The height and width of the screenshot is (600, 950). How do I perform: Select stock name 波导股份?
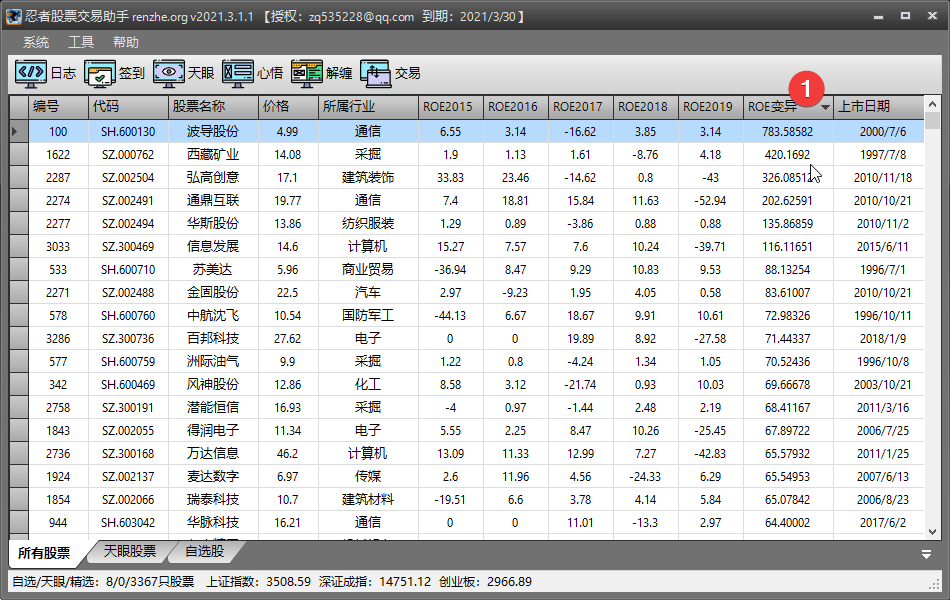coord(213,132)
